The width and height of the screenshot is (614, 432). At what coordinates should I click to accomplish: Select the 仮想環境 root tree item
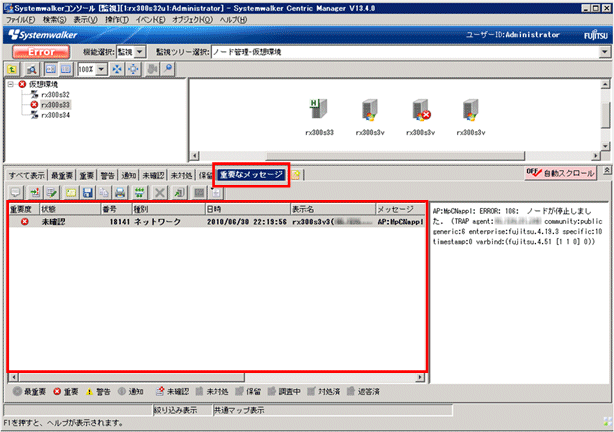(43, 84)
